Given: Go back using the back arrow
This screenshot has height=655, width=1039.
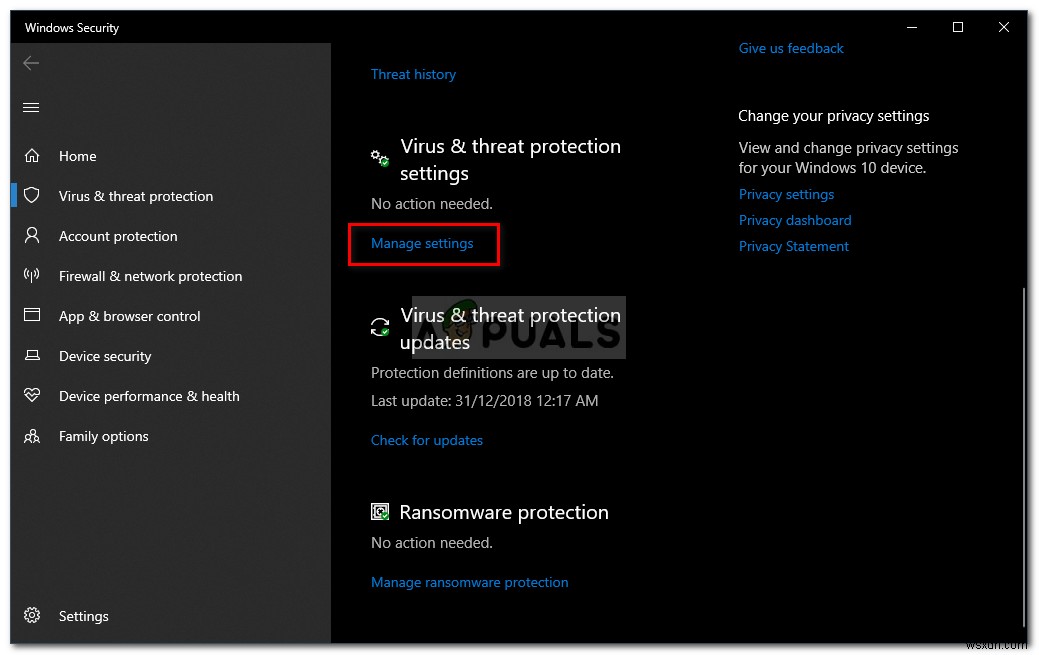Looking at the screenshot, I should [x=31, y=63].
